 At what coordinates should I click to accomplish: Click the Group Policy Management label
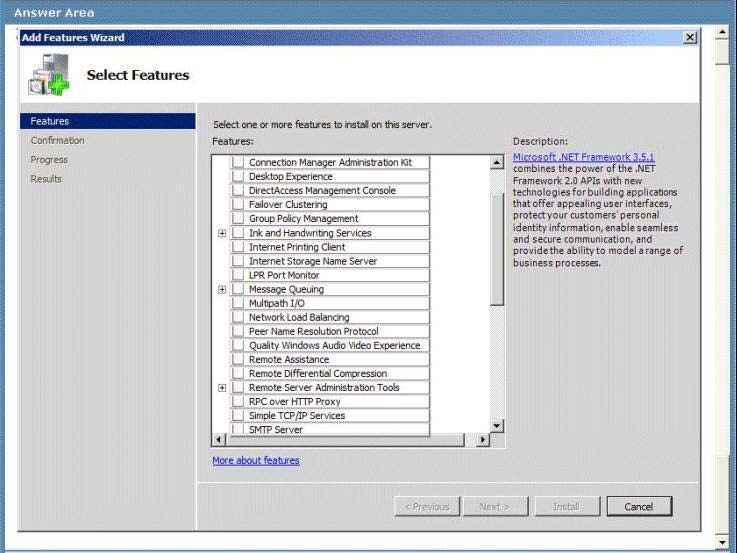click(304, 218)
